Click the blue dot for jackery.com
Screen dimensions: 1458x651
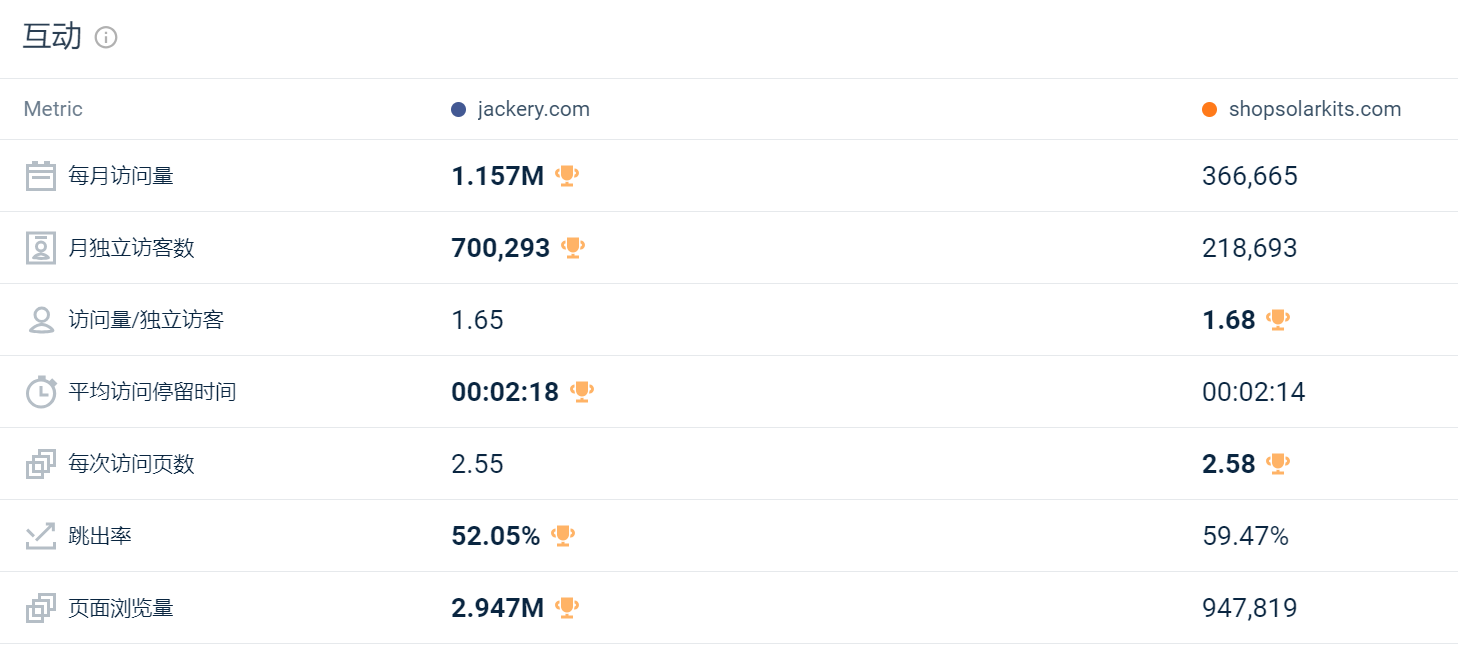459,110
